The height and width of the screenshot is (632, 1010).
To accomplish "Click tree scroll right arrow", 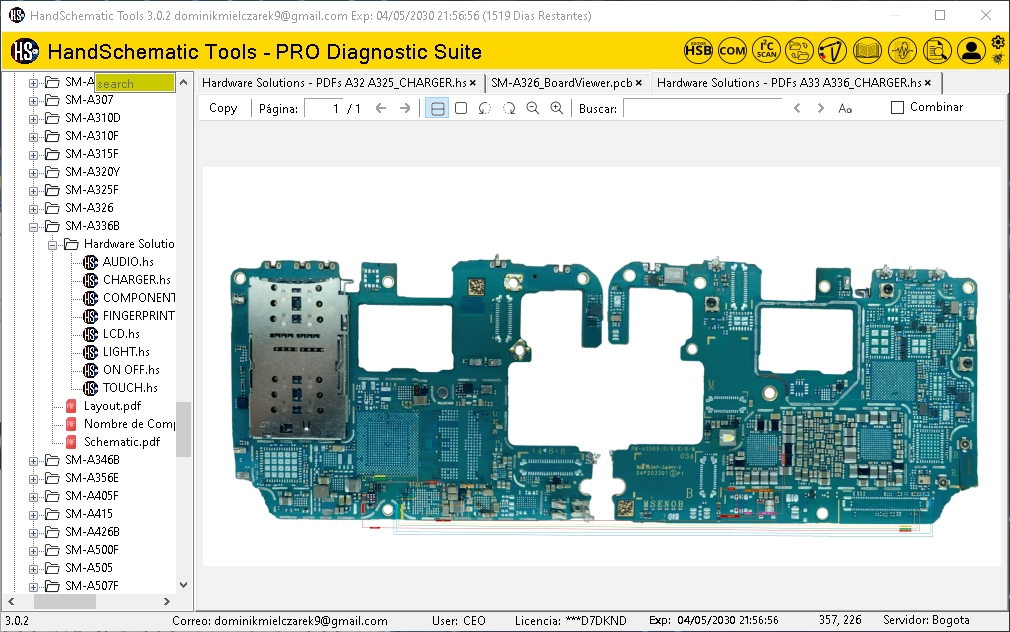I will (167, 601).
